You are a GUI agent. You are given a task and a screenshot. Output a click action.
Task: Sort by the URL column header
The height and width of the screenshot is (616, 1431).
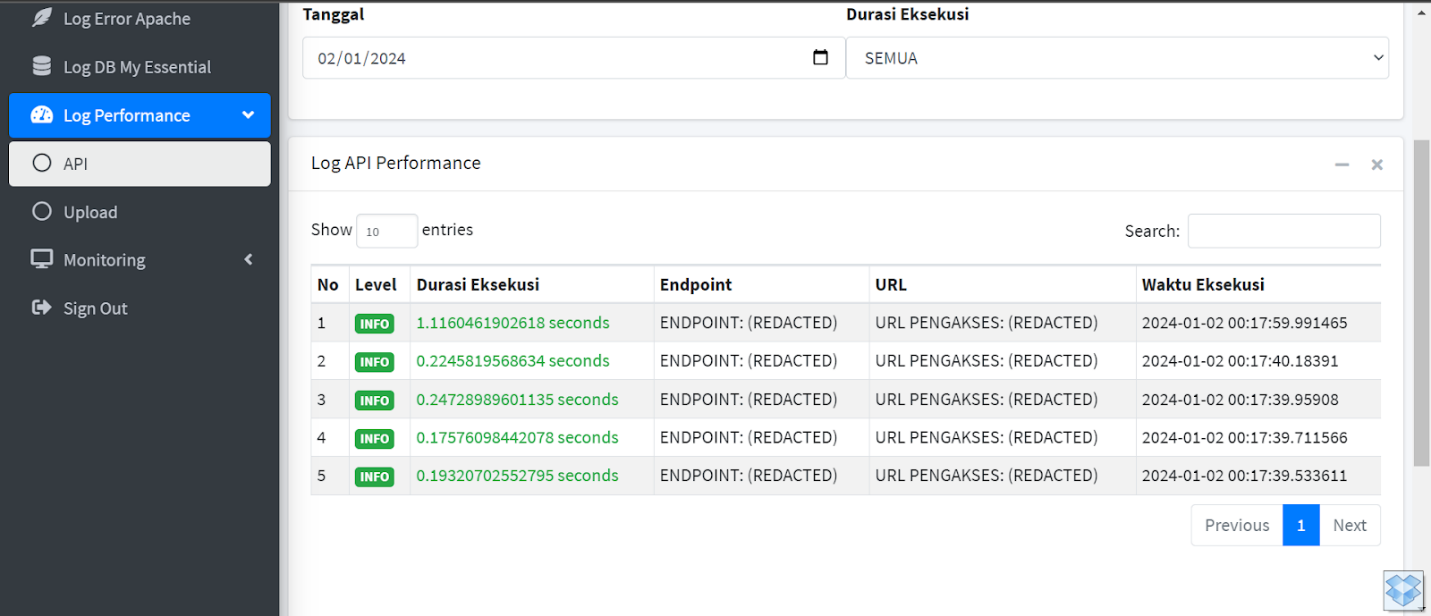click(1002, 284)
